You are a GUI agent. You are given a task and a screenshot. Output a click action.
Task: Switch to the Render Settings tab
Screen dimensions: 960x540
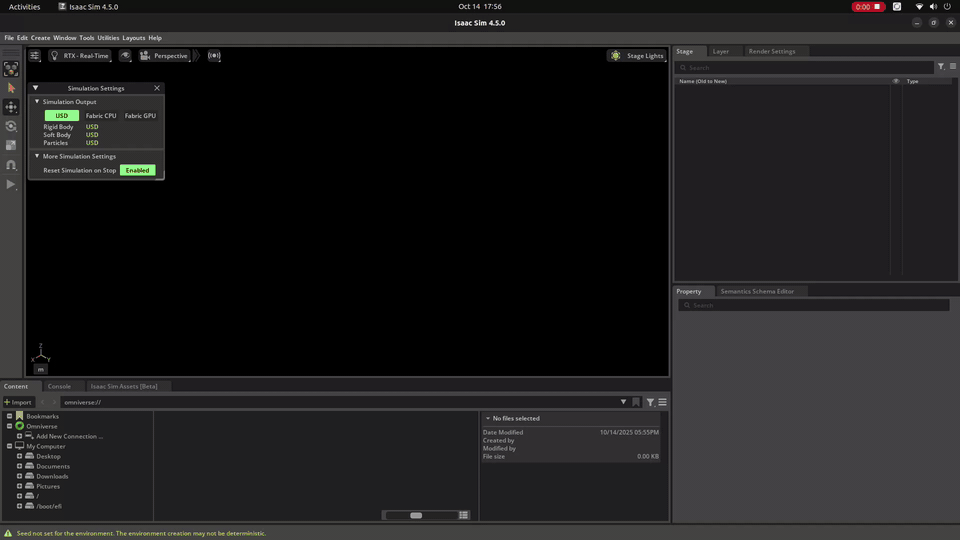pyautogui.click(x=771, y=51)
